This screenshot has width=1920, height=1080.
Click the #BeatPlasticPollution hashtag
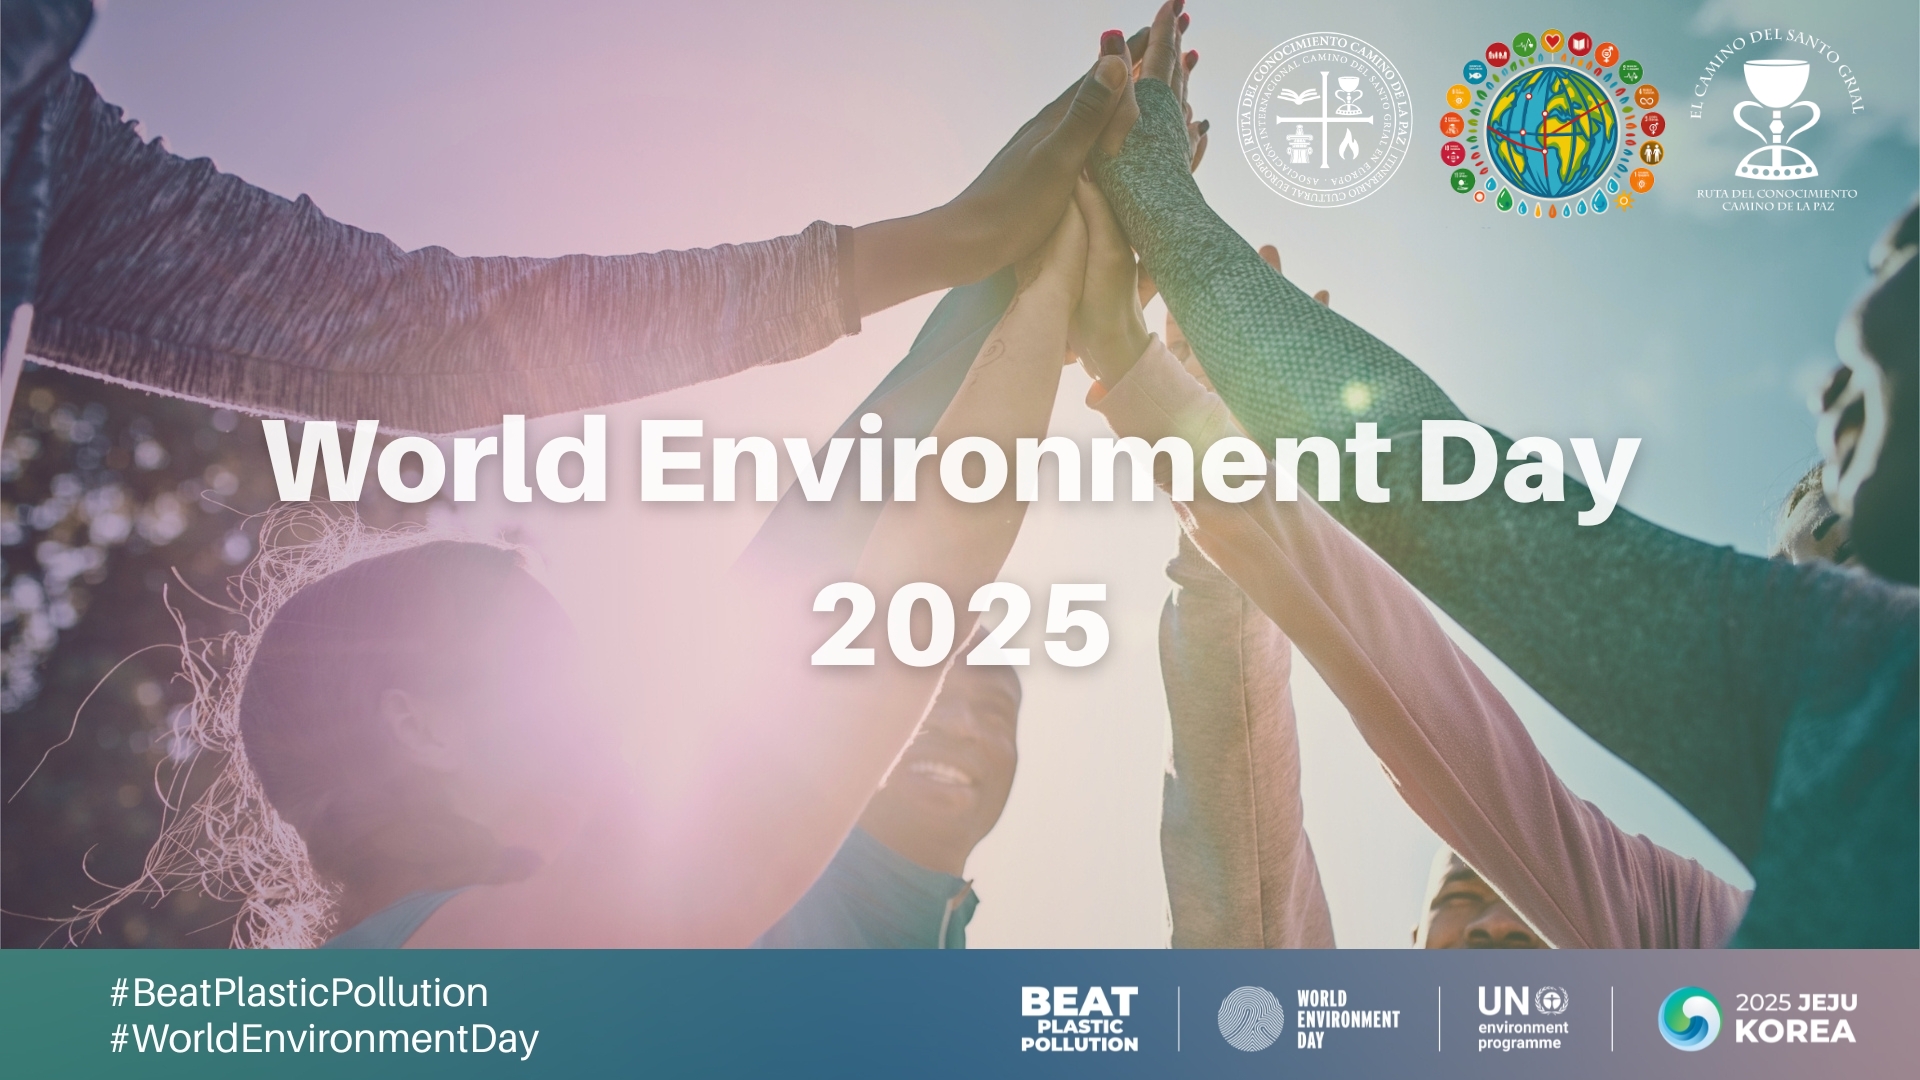(x=299, y=993)
